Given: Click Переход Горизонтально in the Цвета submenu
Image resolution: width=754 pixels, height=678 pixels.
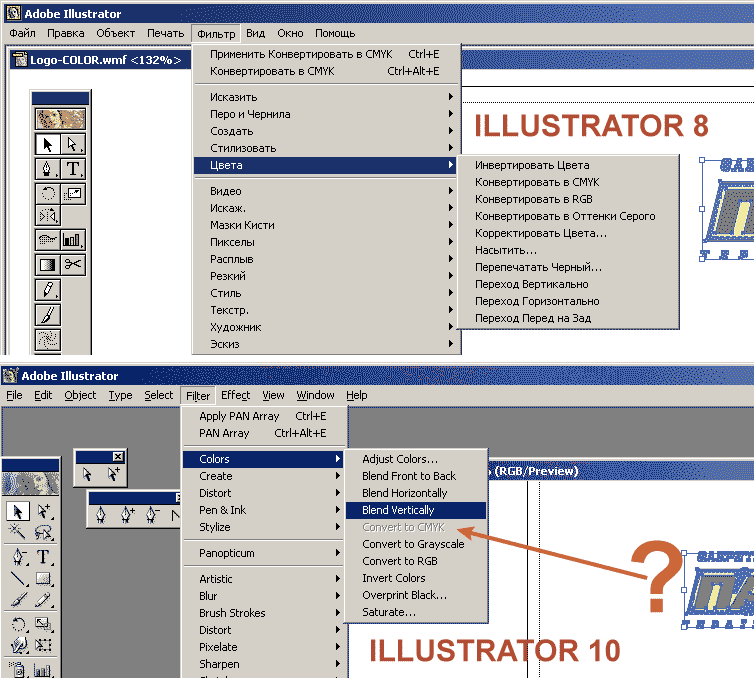Looking at the screenshot, I should click(568, 301).
